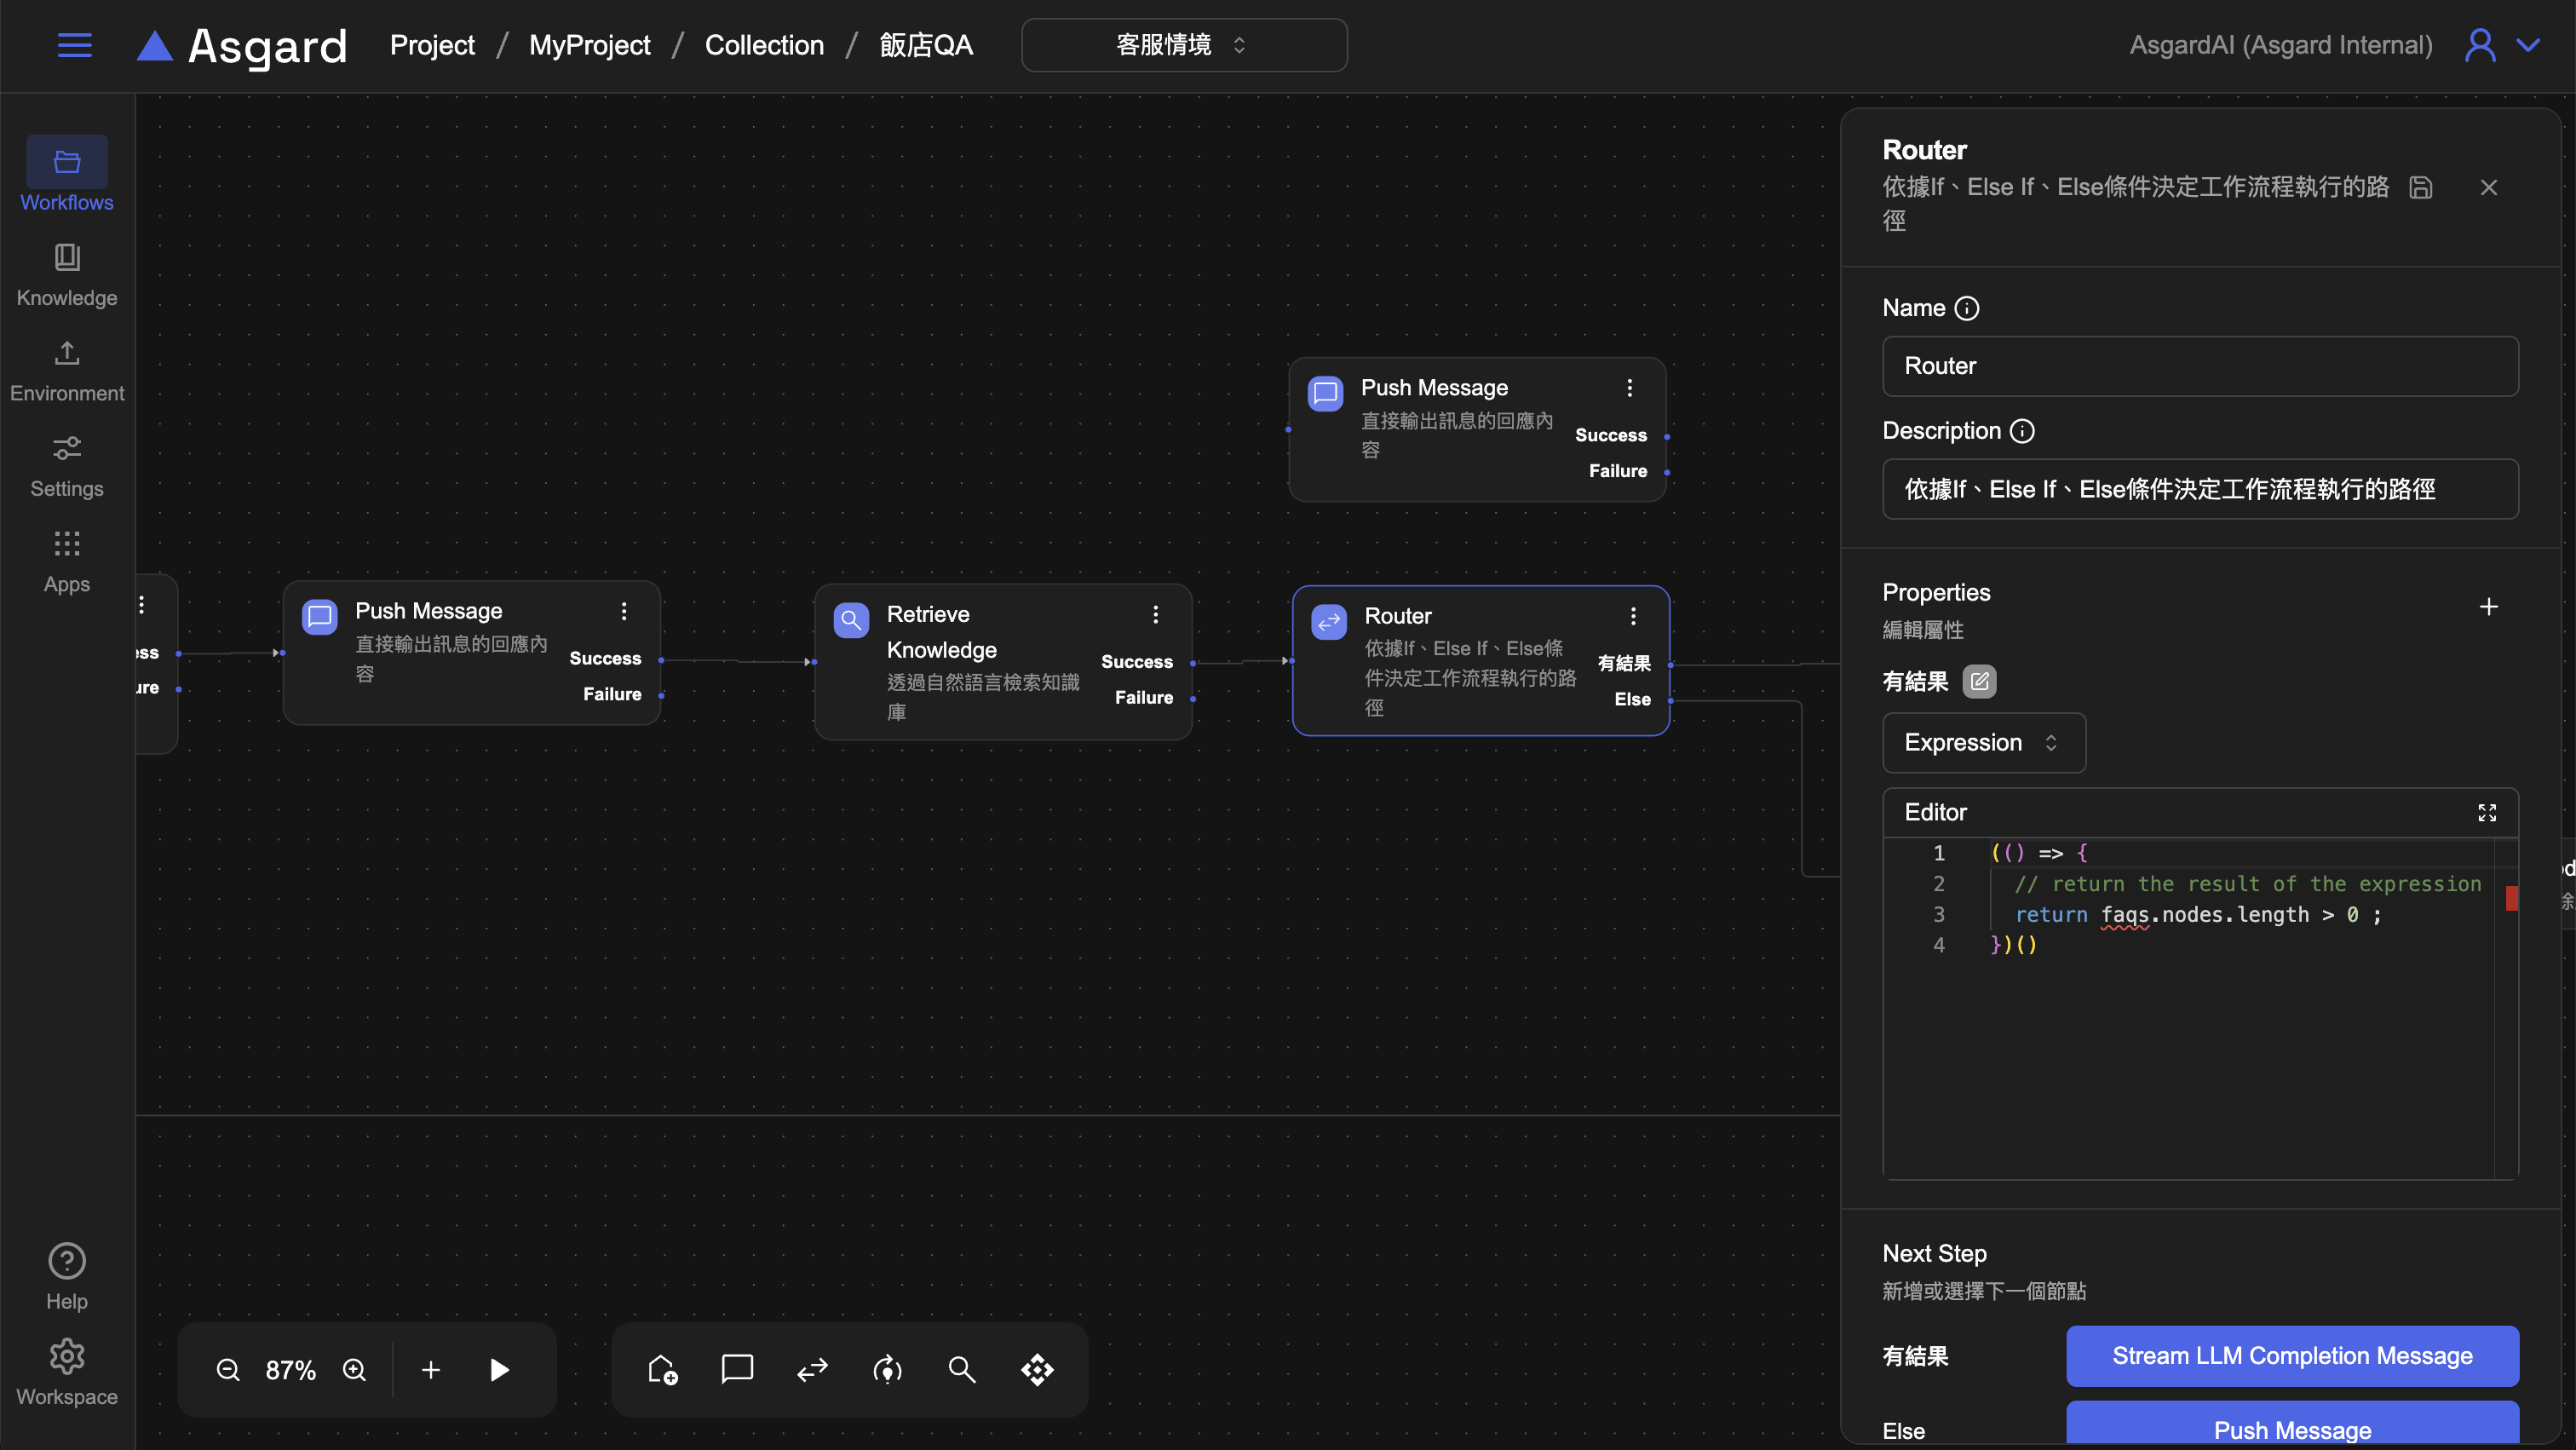Screen dimensions: 2576x1450
Task: Open the Expression type dropdown
Action: (1983, 742)
